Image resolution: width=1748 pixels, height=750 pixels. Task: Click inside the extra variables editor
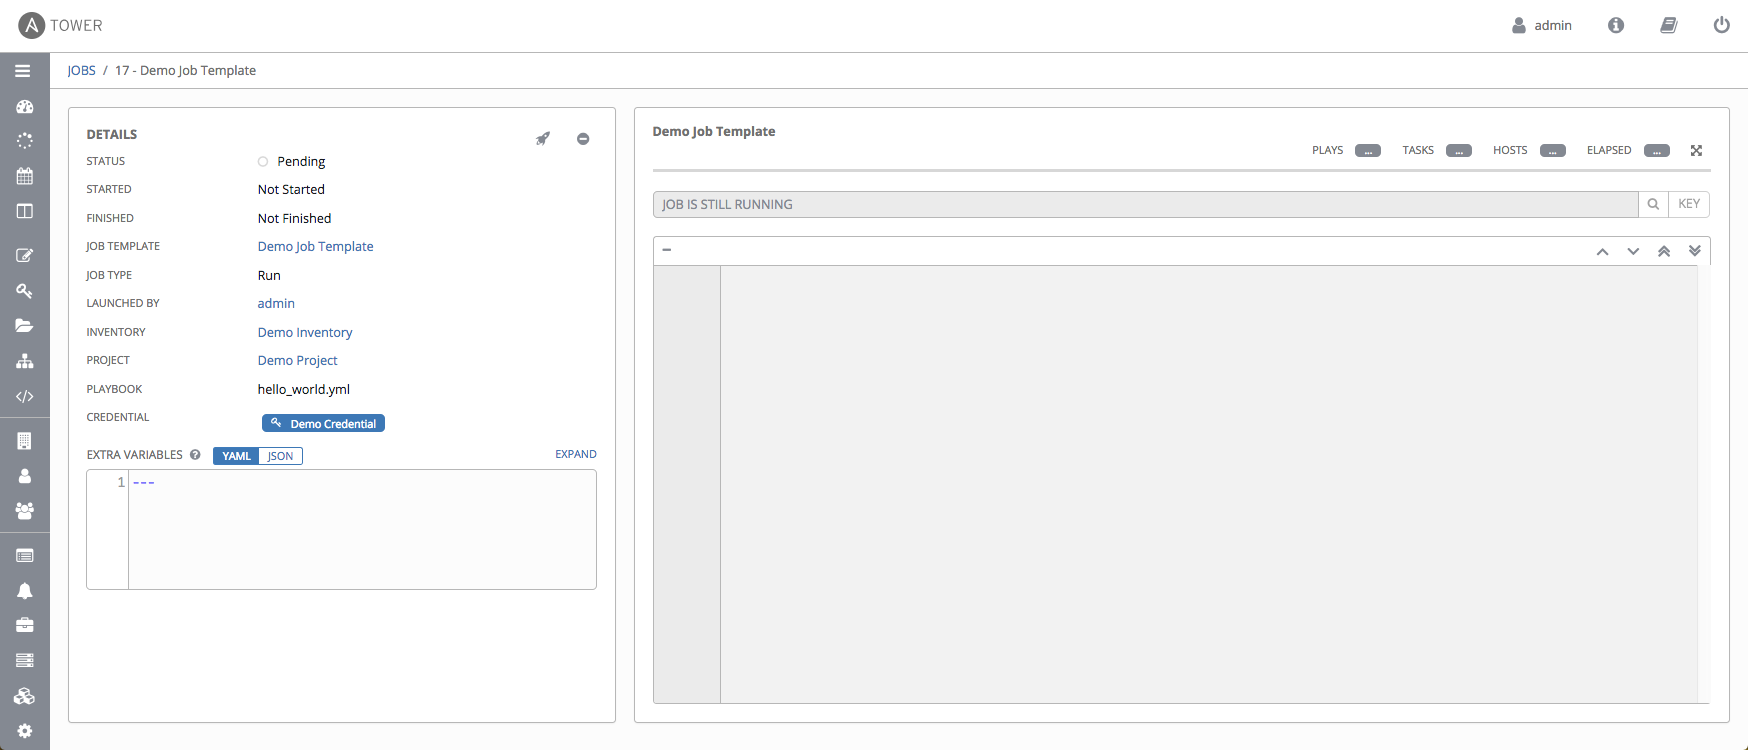pyautogui.click(x=362, y=529)
